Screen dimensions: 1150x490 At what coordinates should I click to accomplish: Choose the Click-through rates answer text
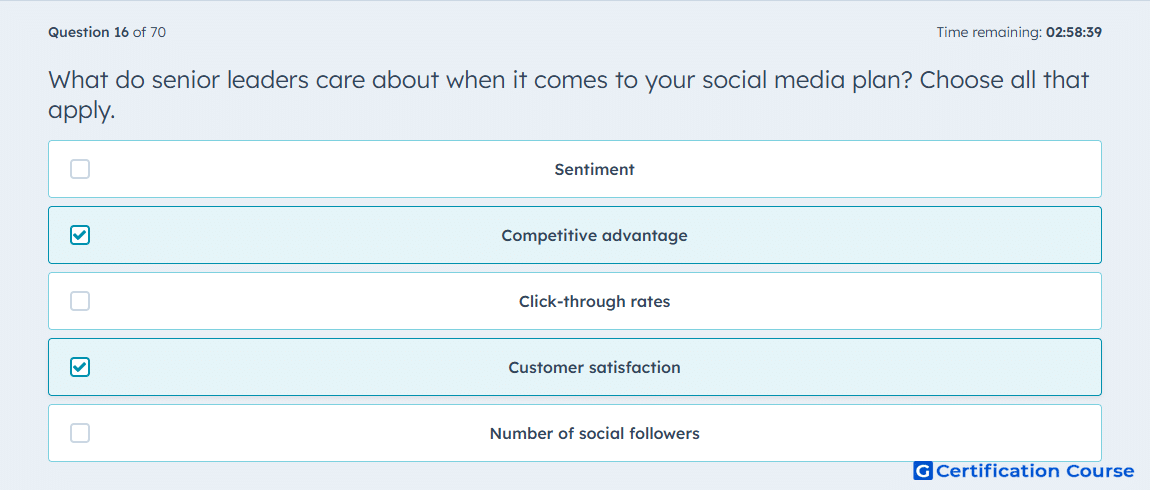click(594, 301)
